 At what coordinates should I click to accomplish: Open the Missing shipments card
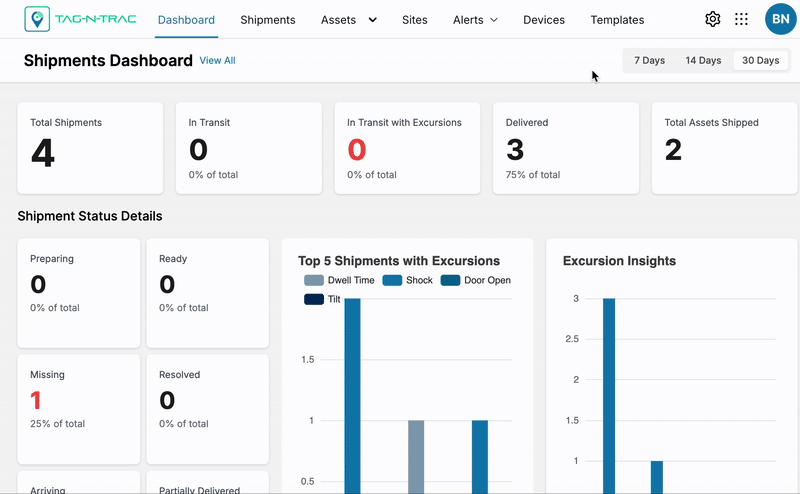pyautogui.click(x=79, y=409)
